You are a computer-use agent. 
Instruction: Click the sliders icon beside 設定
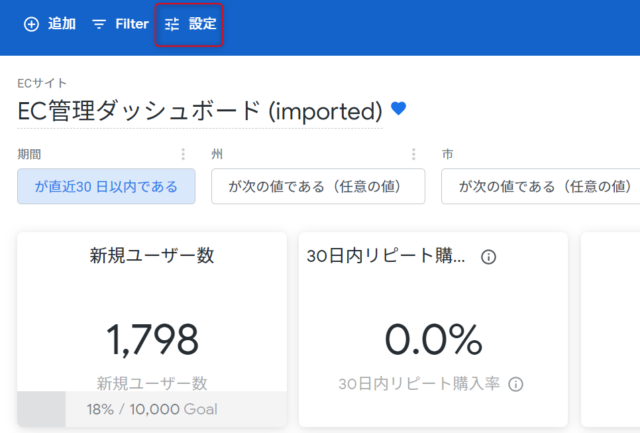tap(172, 24)
